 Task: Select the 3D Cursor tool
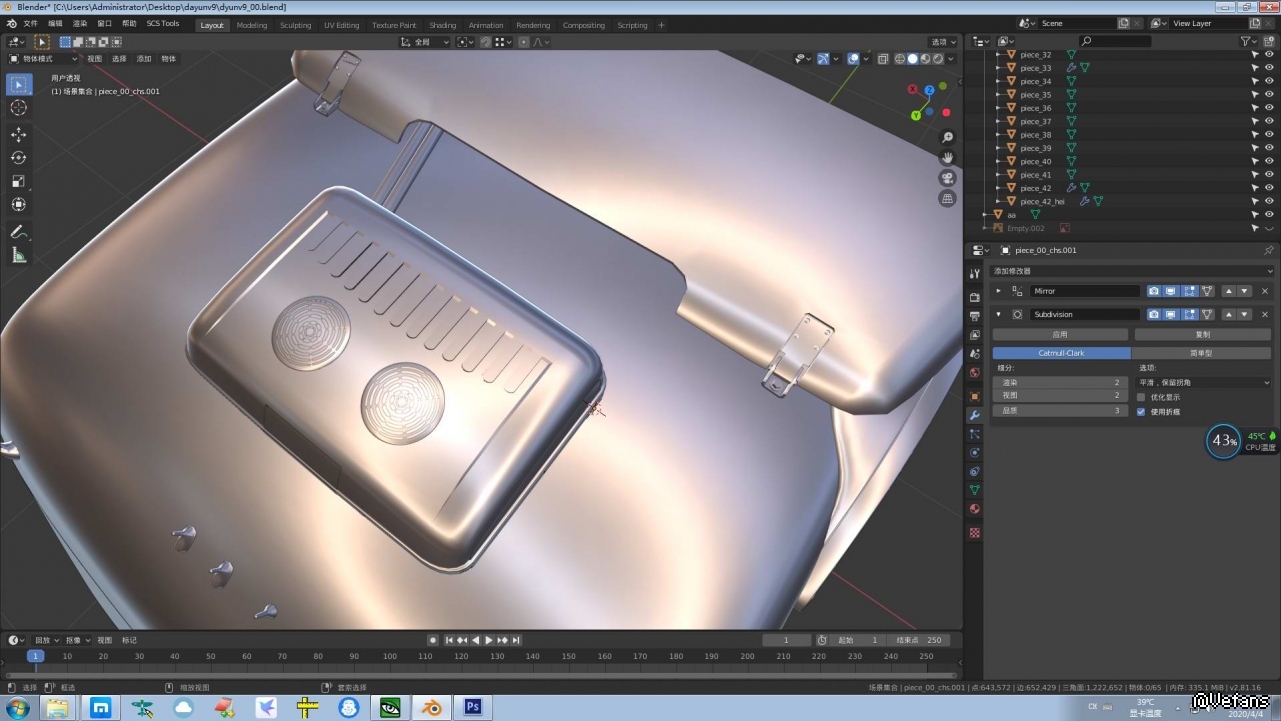(18, 108)
